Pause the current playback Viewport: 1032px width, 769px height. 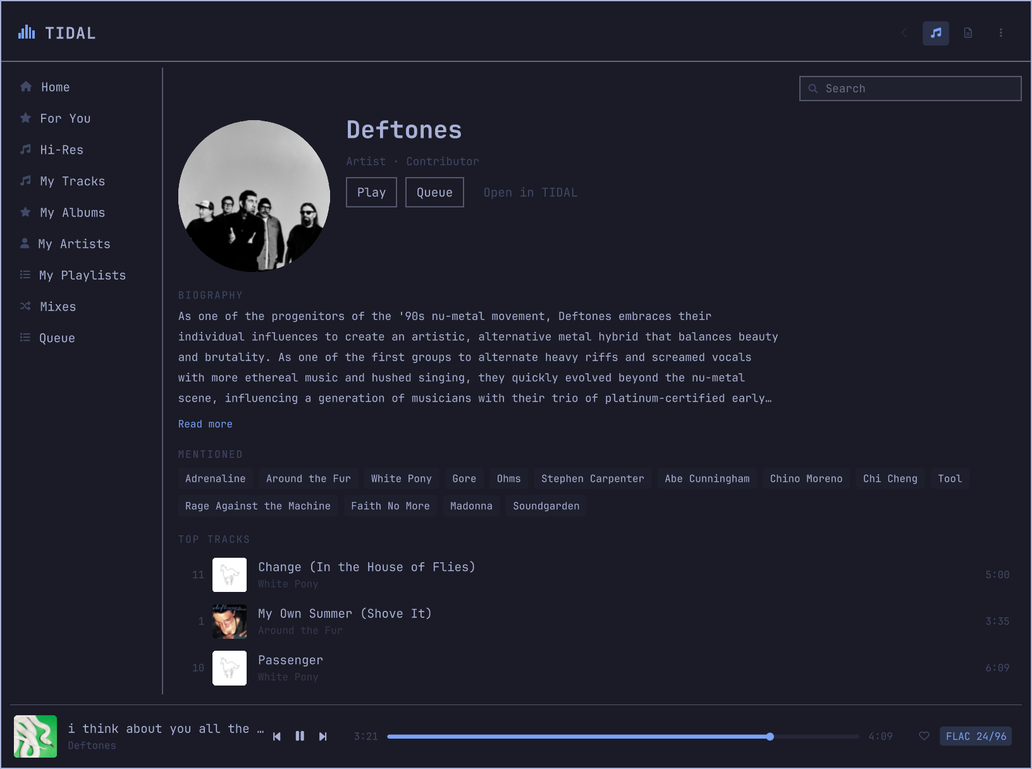[299, 736]
